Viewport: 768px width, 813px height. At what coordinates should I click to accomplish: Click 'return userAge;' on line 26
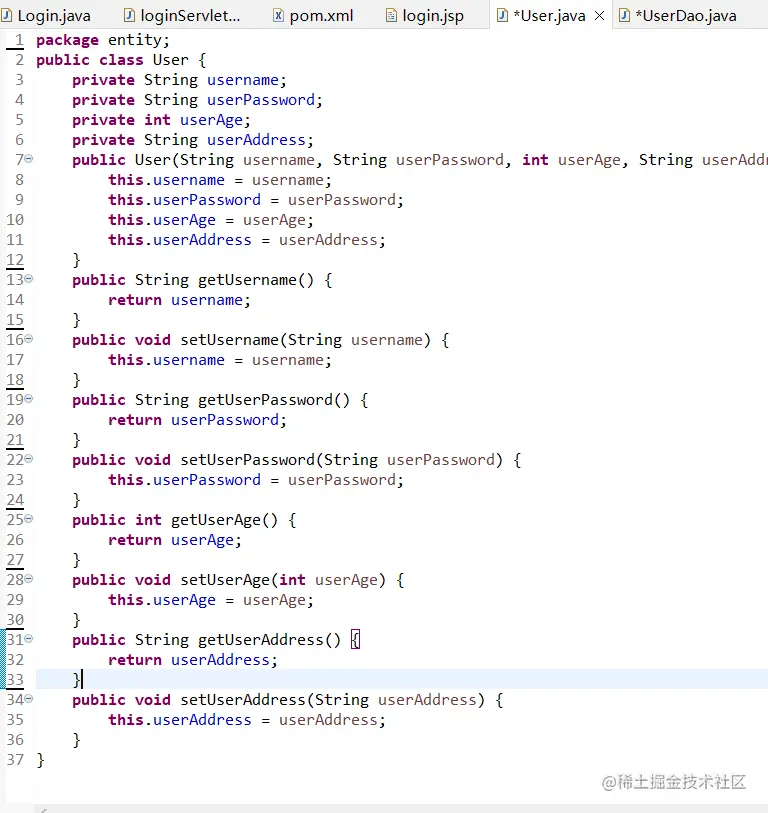(175, 540)
